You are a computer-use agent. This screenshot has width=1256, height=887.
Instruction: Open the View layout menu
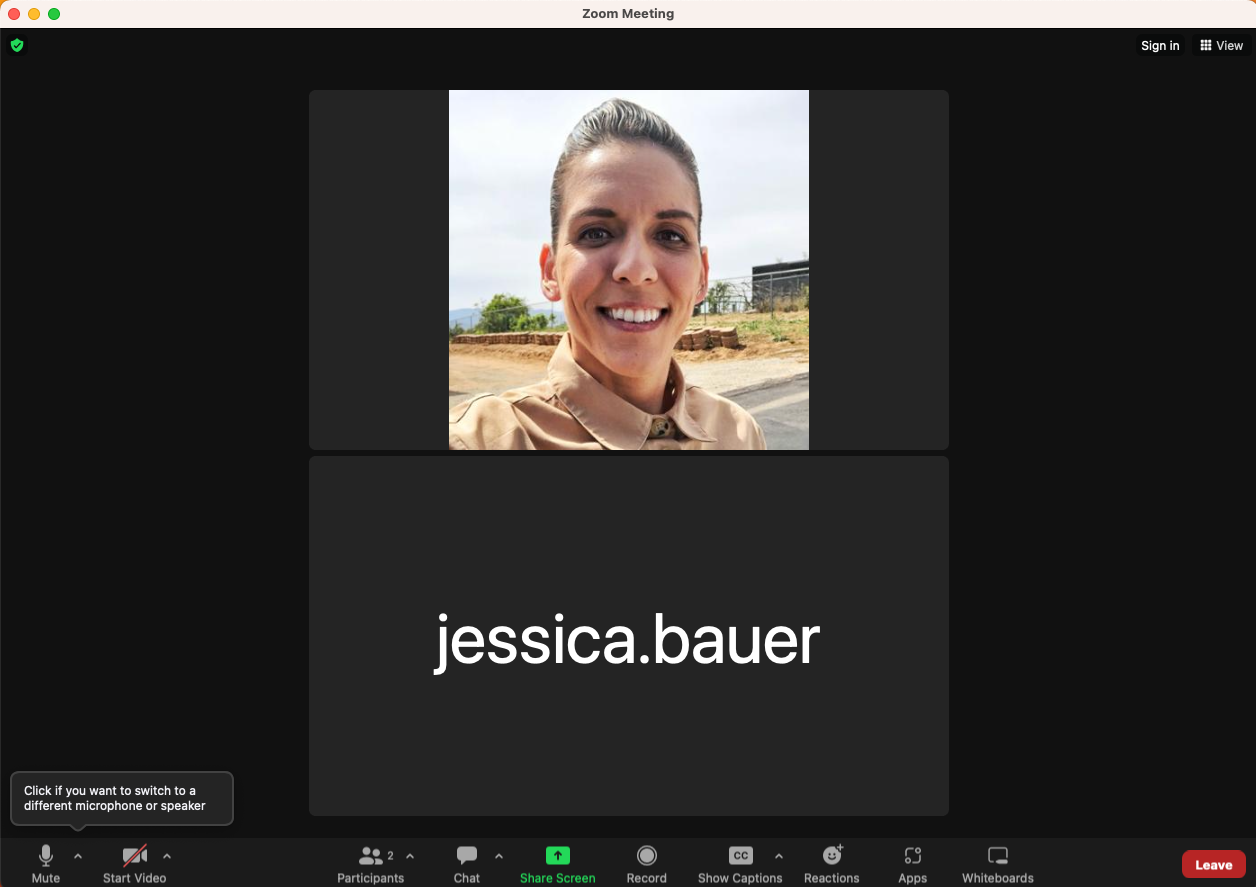[1222, 46]
